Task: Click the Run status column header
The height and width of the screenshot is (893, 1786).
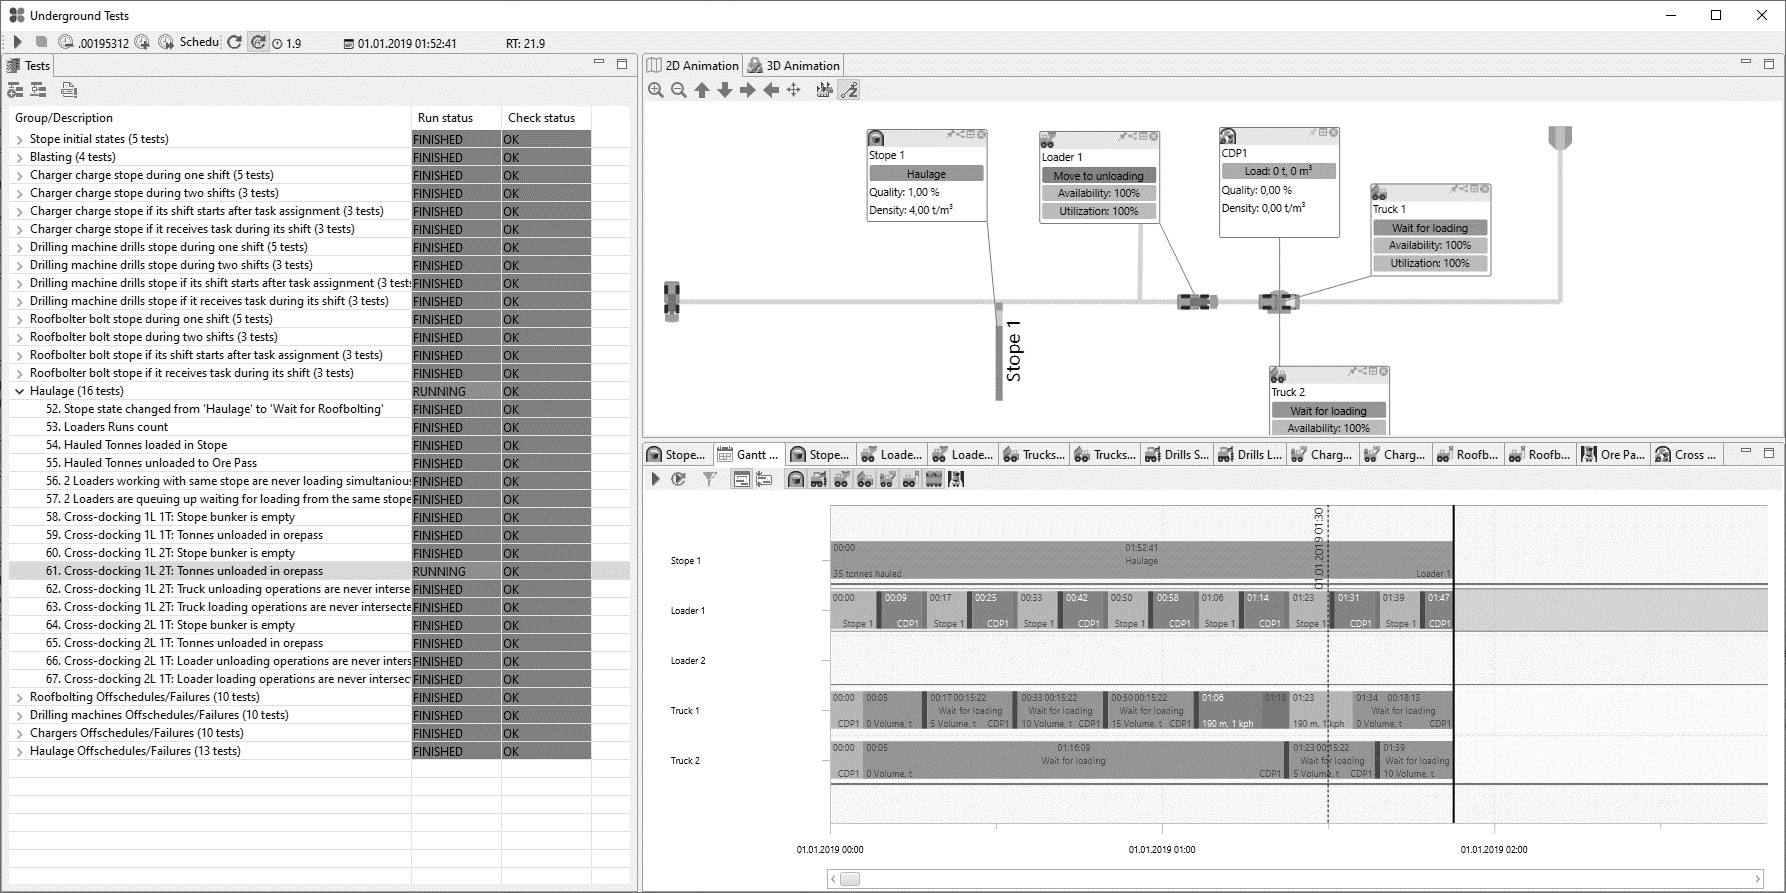Action: (456, 118)
